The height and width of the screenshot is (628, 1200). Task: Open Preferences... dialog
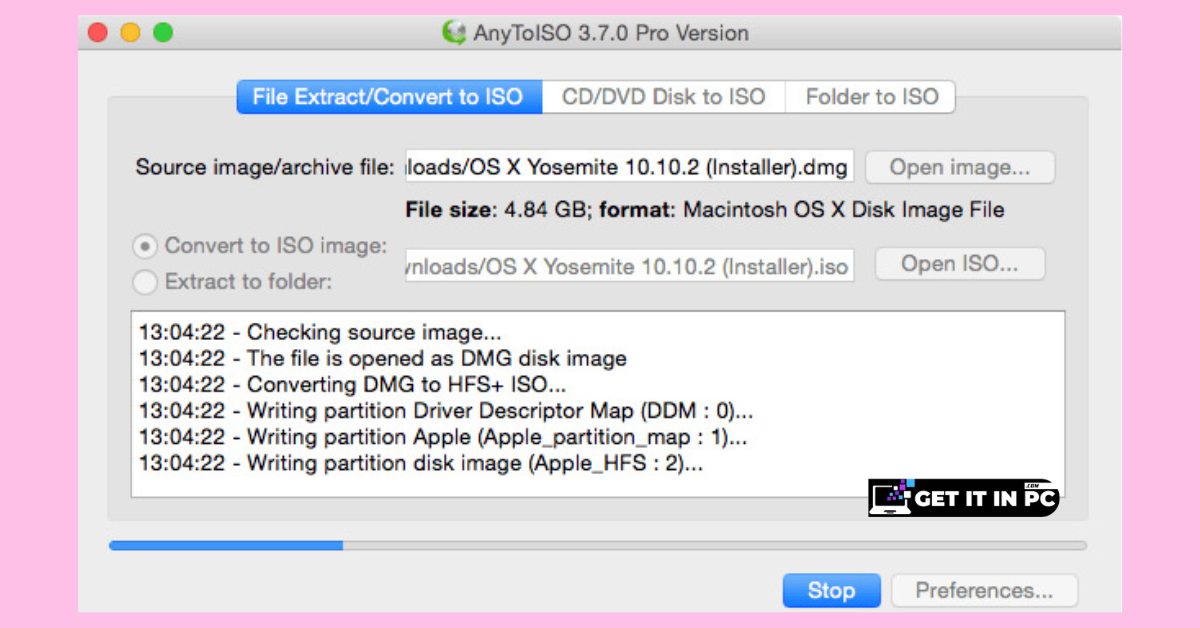click(985, 590)
